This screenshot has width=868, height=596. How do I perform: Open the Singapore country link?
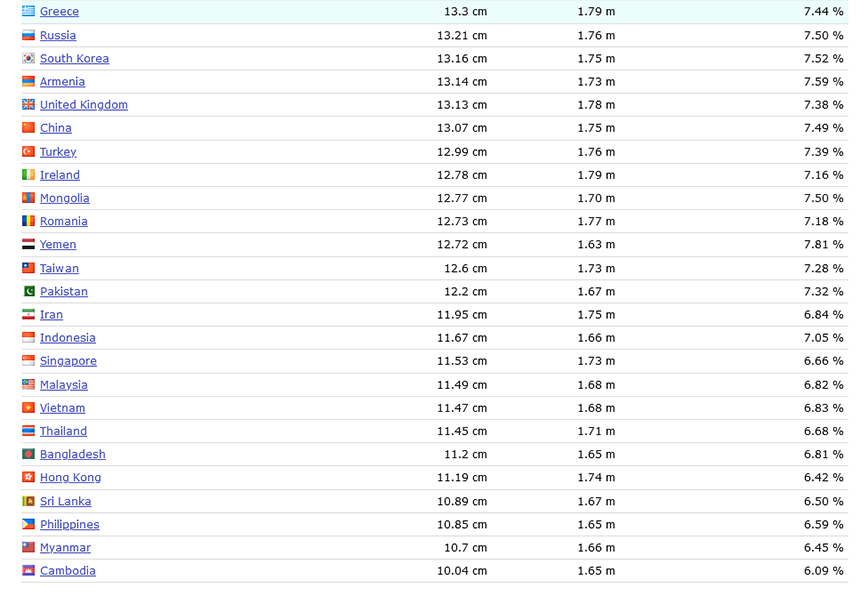(68, 361)
